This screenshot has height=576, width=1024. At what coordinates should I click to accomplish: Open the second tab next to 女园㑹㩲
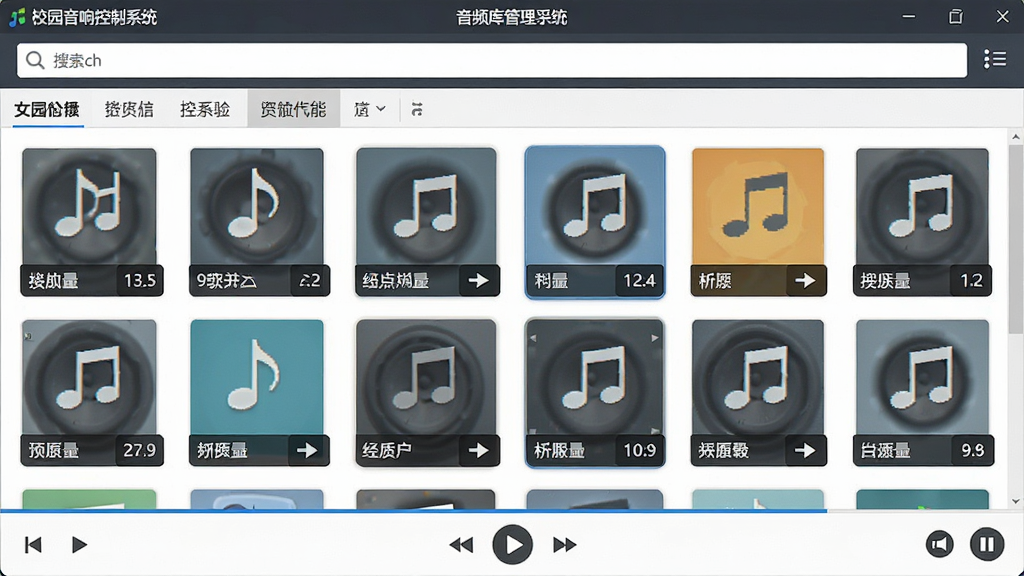[x=129, y=109]
